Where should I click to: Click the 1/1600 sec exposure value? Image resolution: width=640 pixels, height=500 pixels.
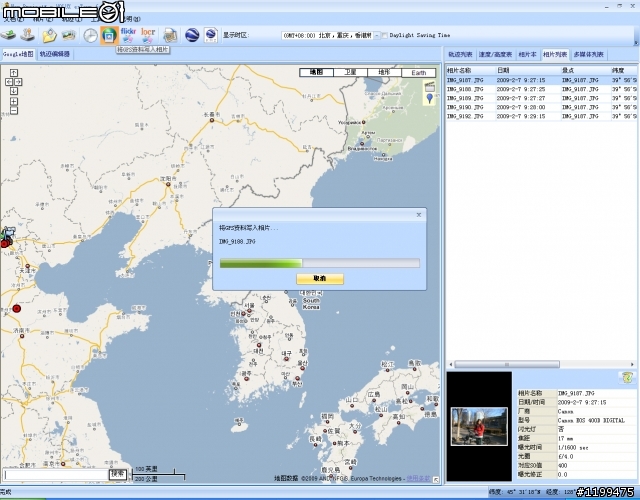573,447
